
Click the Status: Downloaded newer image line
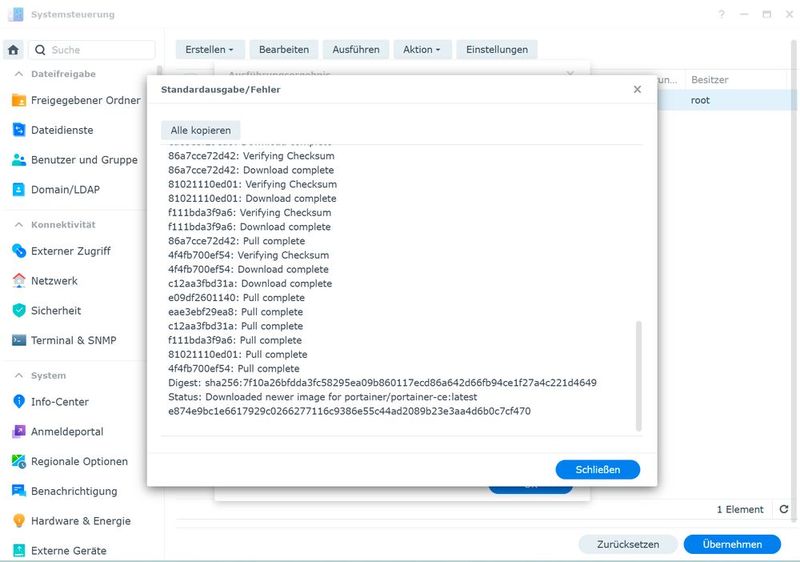tap(322, 397)
